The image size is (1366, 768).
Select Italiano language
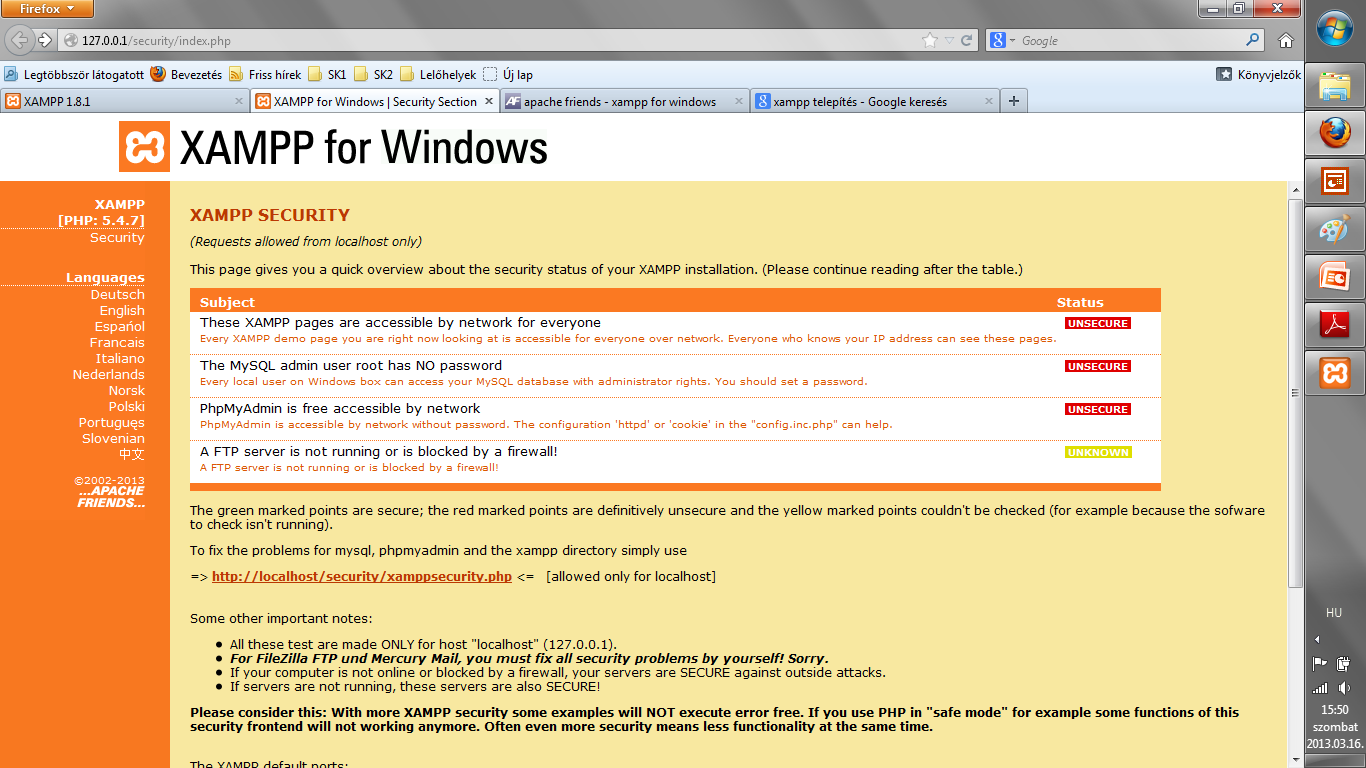pos(120,359)
